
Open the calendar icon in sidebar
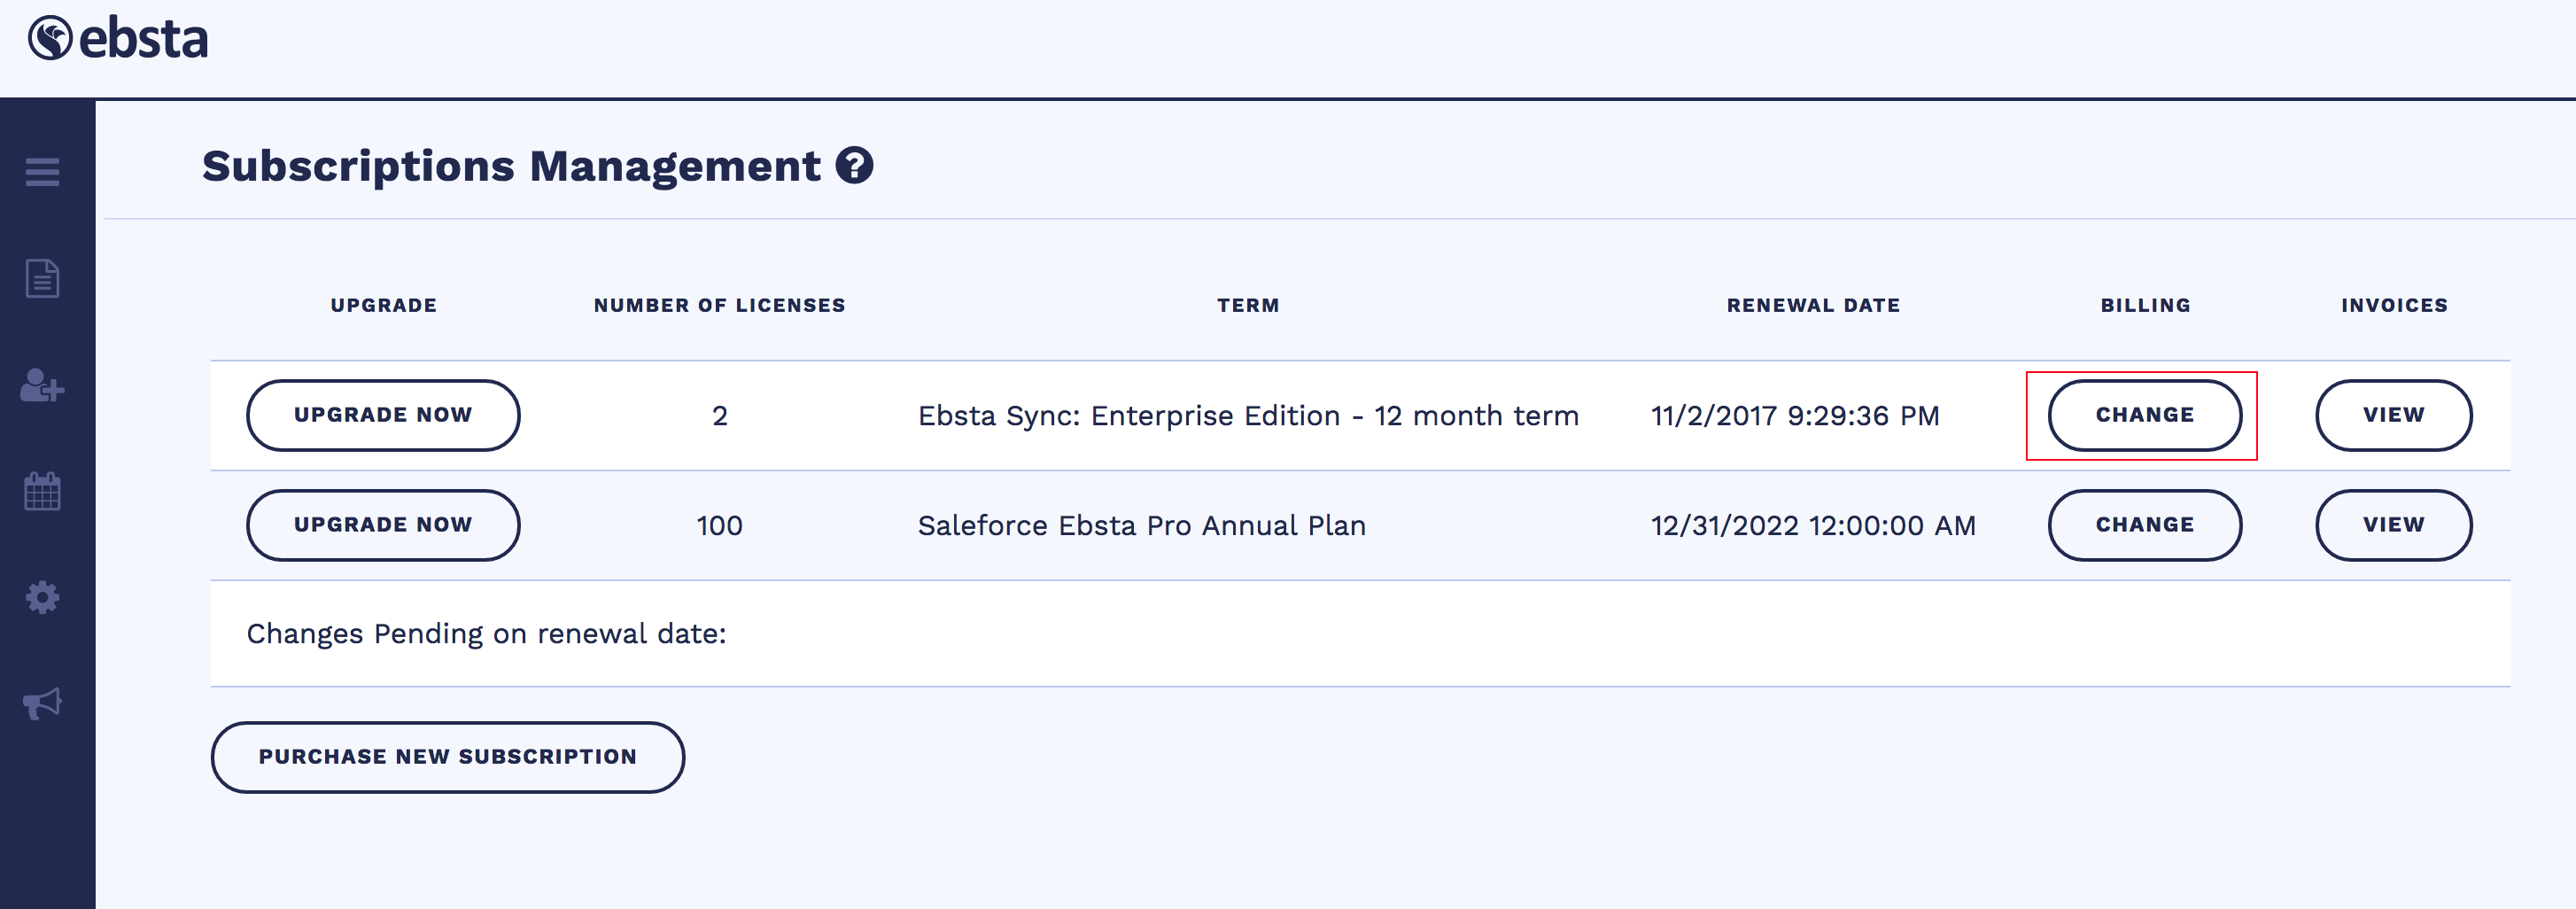(42, 491)
